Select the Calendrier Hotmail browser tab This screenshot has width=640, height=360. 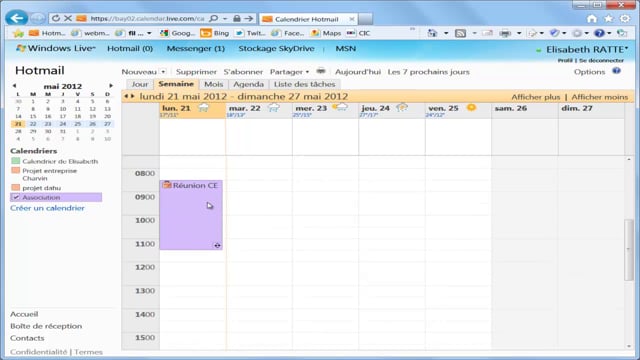coord(307,19)
